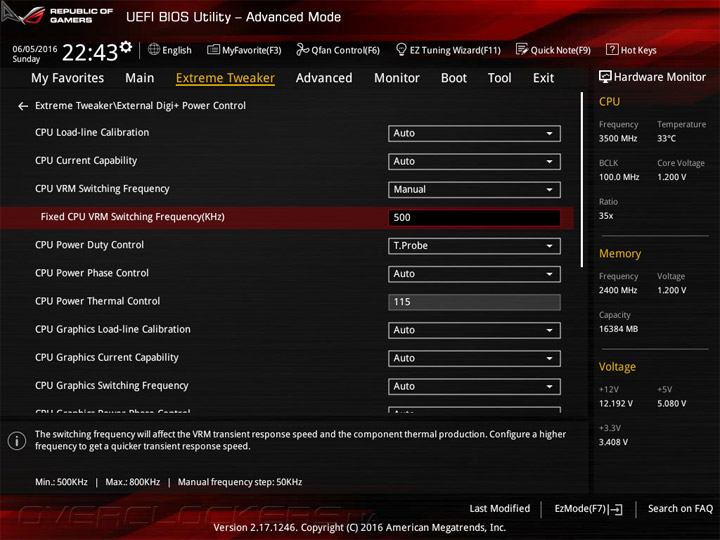Go to the Monitor tab
Screen dimensions: 720x540
[x=397, y=78]
